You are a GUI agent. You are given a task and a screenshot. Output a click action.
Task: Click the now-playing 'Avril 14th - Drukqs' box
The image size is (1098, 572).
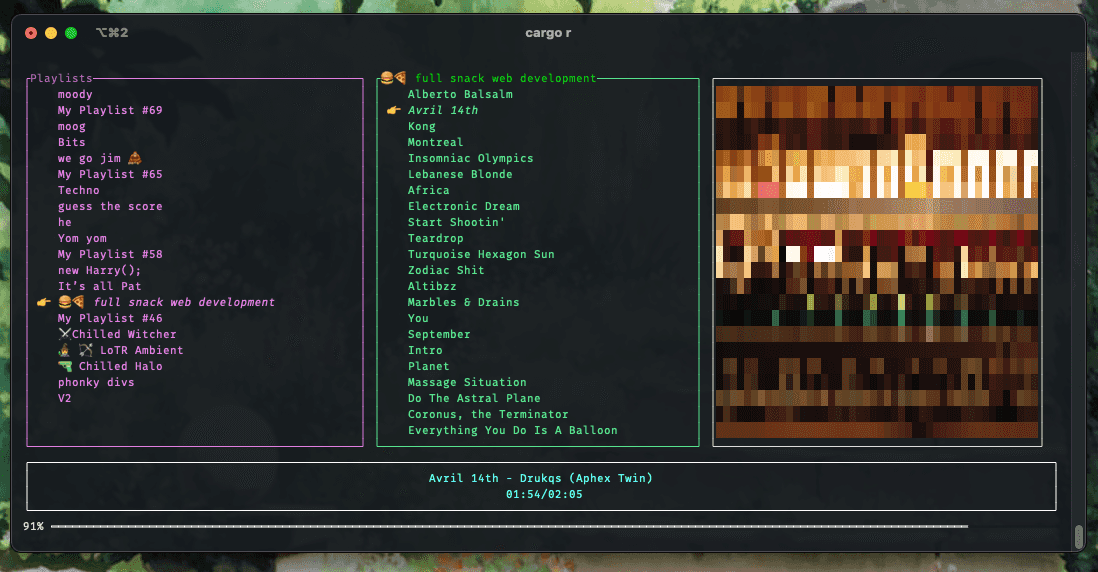[541, 486]
